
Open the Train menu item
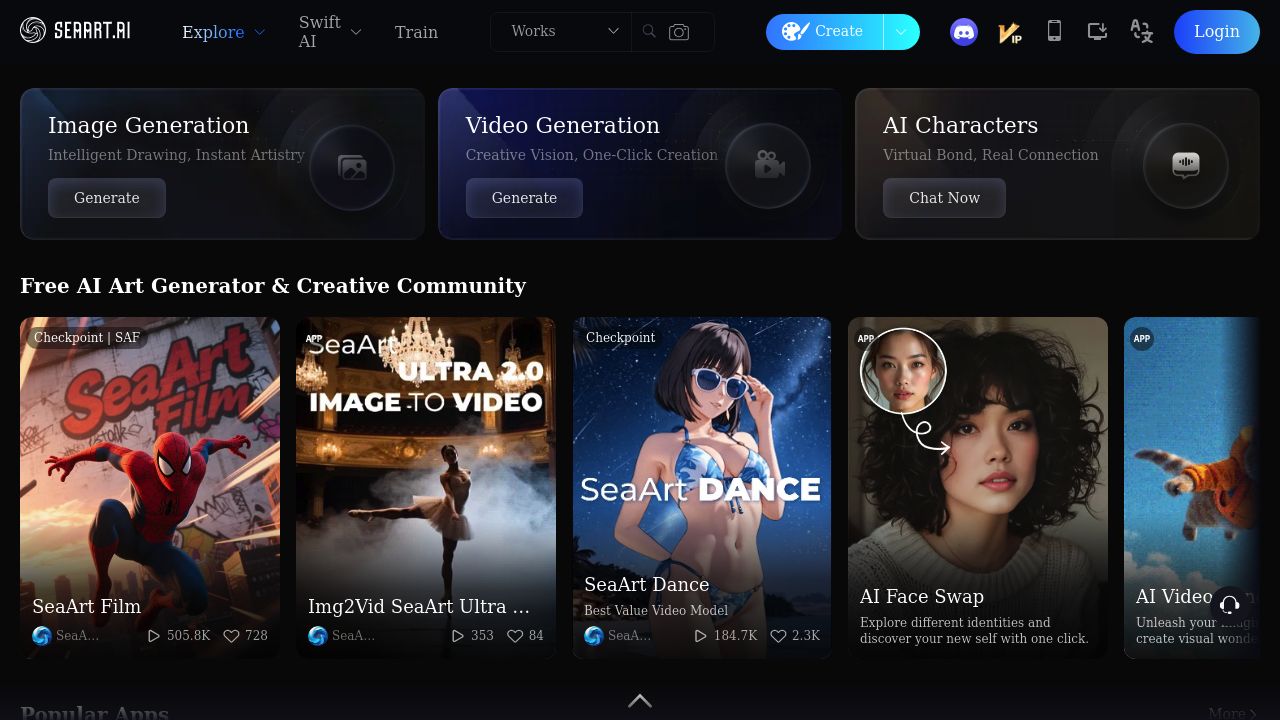(x=416, y=32)
